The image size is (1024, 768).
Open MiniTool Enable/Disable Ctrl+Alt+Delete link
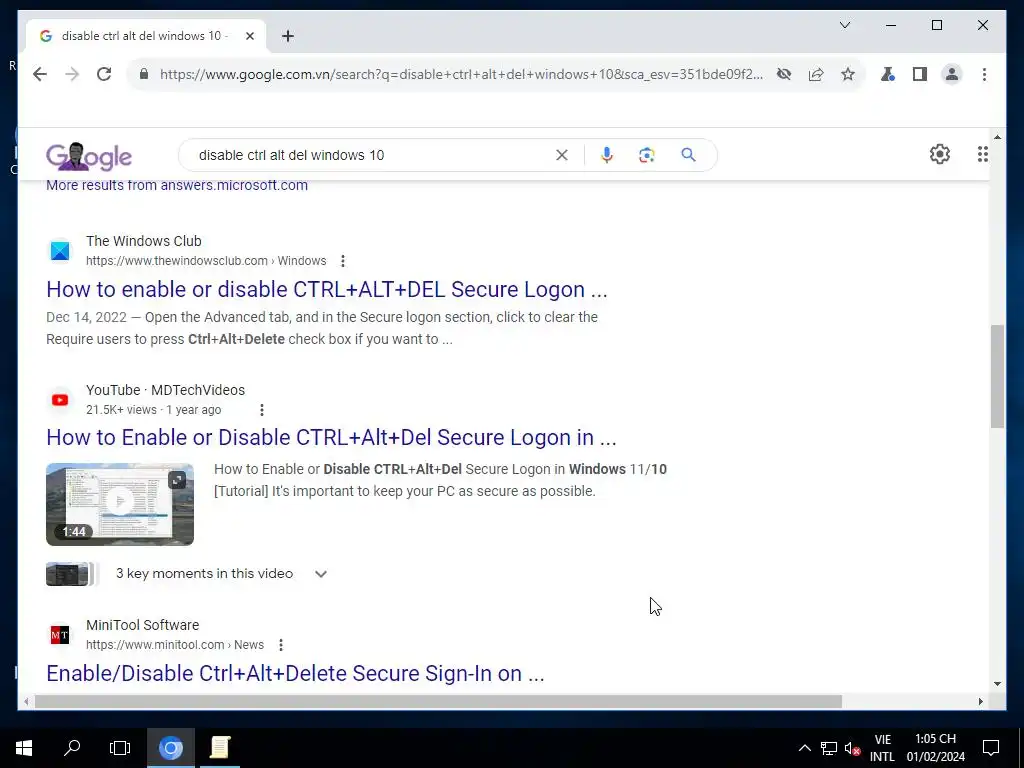(x=295, y=673)
